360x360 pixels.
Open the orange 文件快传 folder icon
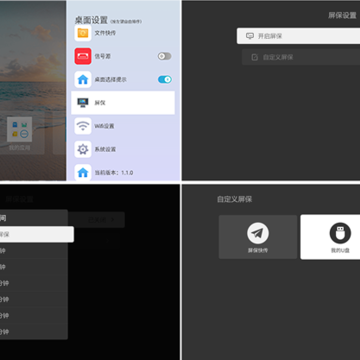(x=83, y=33)
